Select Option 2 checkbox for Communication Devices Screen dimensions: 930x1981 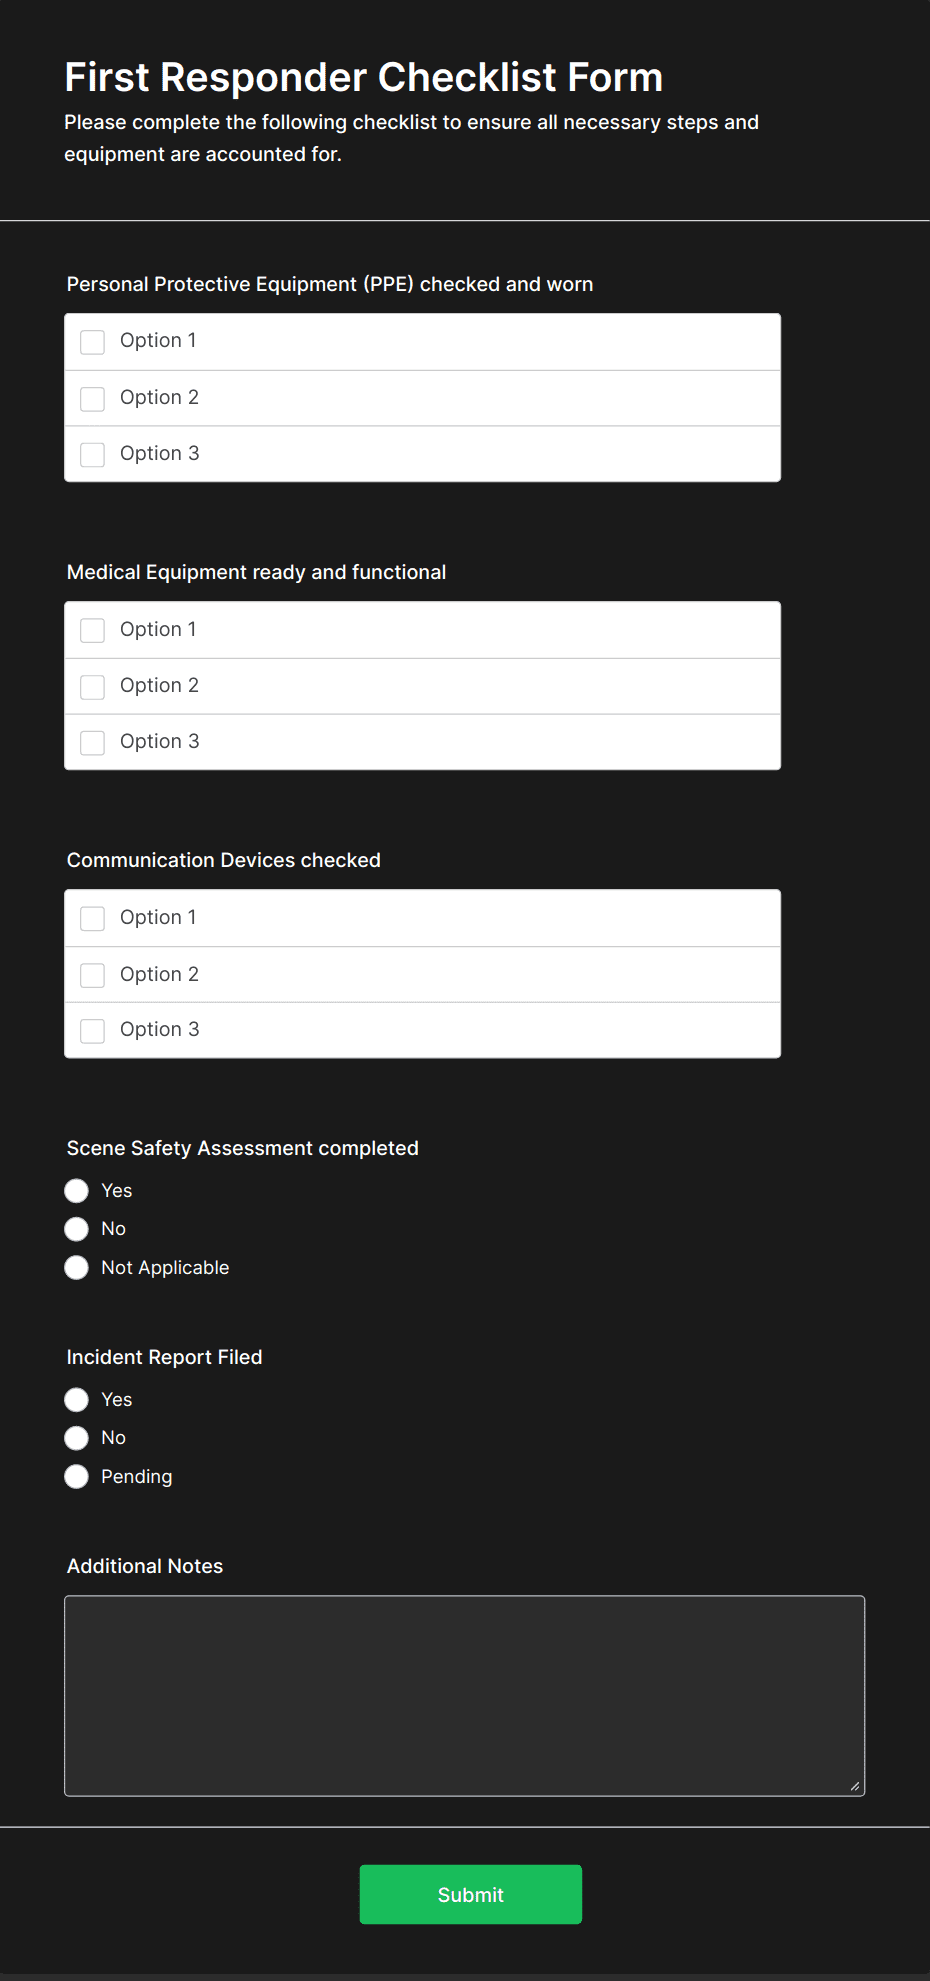(93, 975)
